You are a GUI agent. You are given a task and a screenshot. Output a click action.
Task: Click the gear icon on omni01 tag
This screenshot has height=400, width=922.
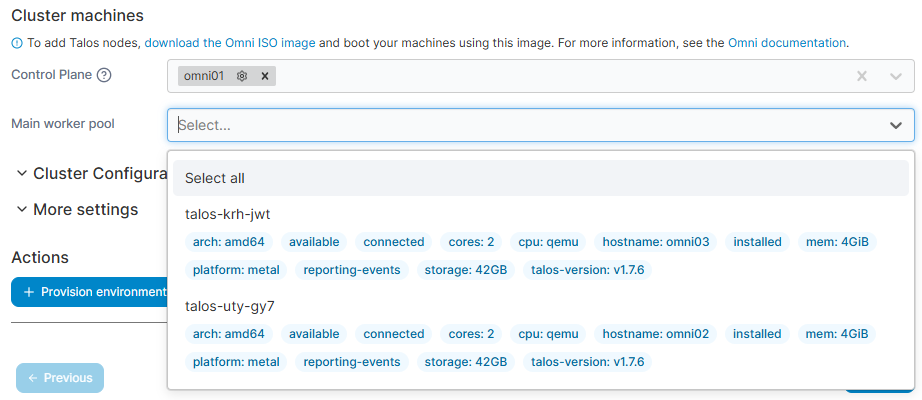click(241, 76)
